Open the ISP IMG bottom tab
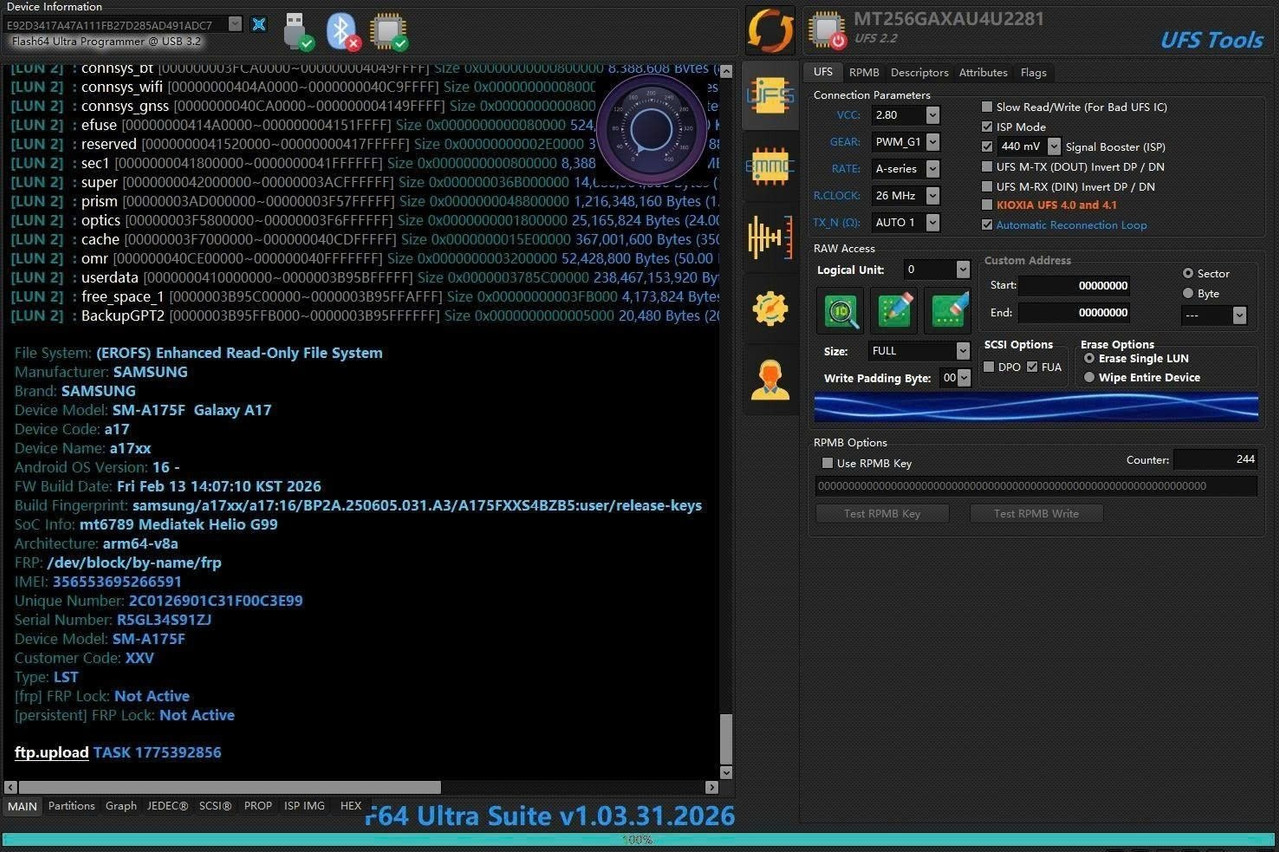The image size is (1279, 852). pyautogui.click(x=304, y=806)
